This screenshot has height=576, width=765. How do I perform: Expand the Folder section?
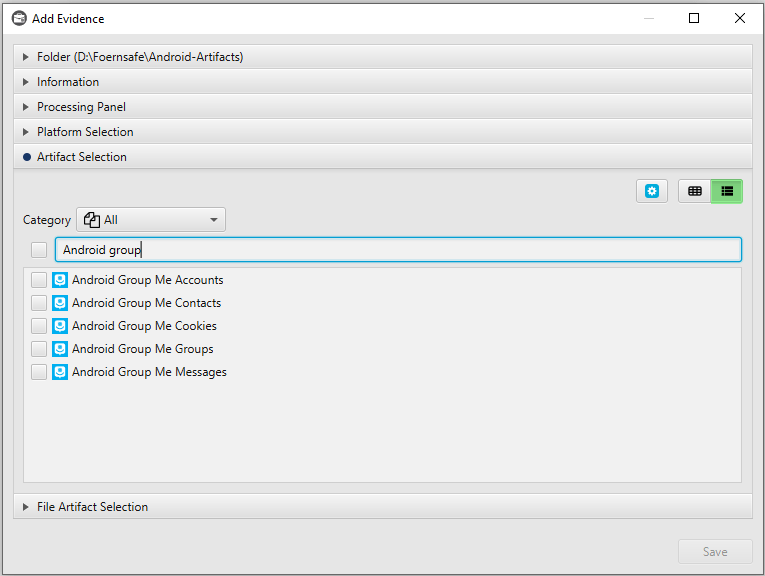click(383, 57)
